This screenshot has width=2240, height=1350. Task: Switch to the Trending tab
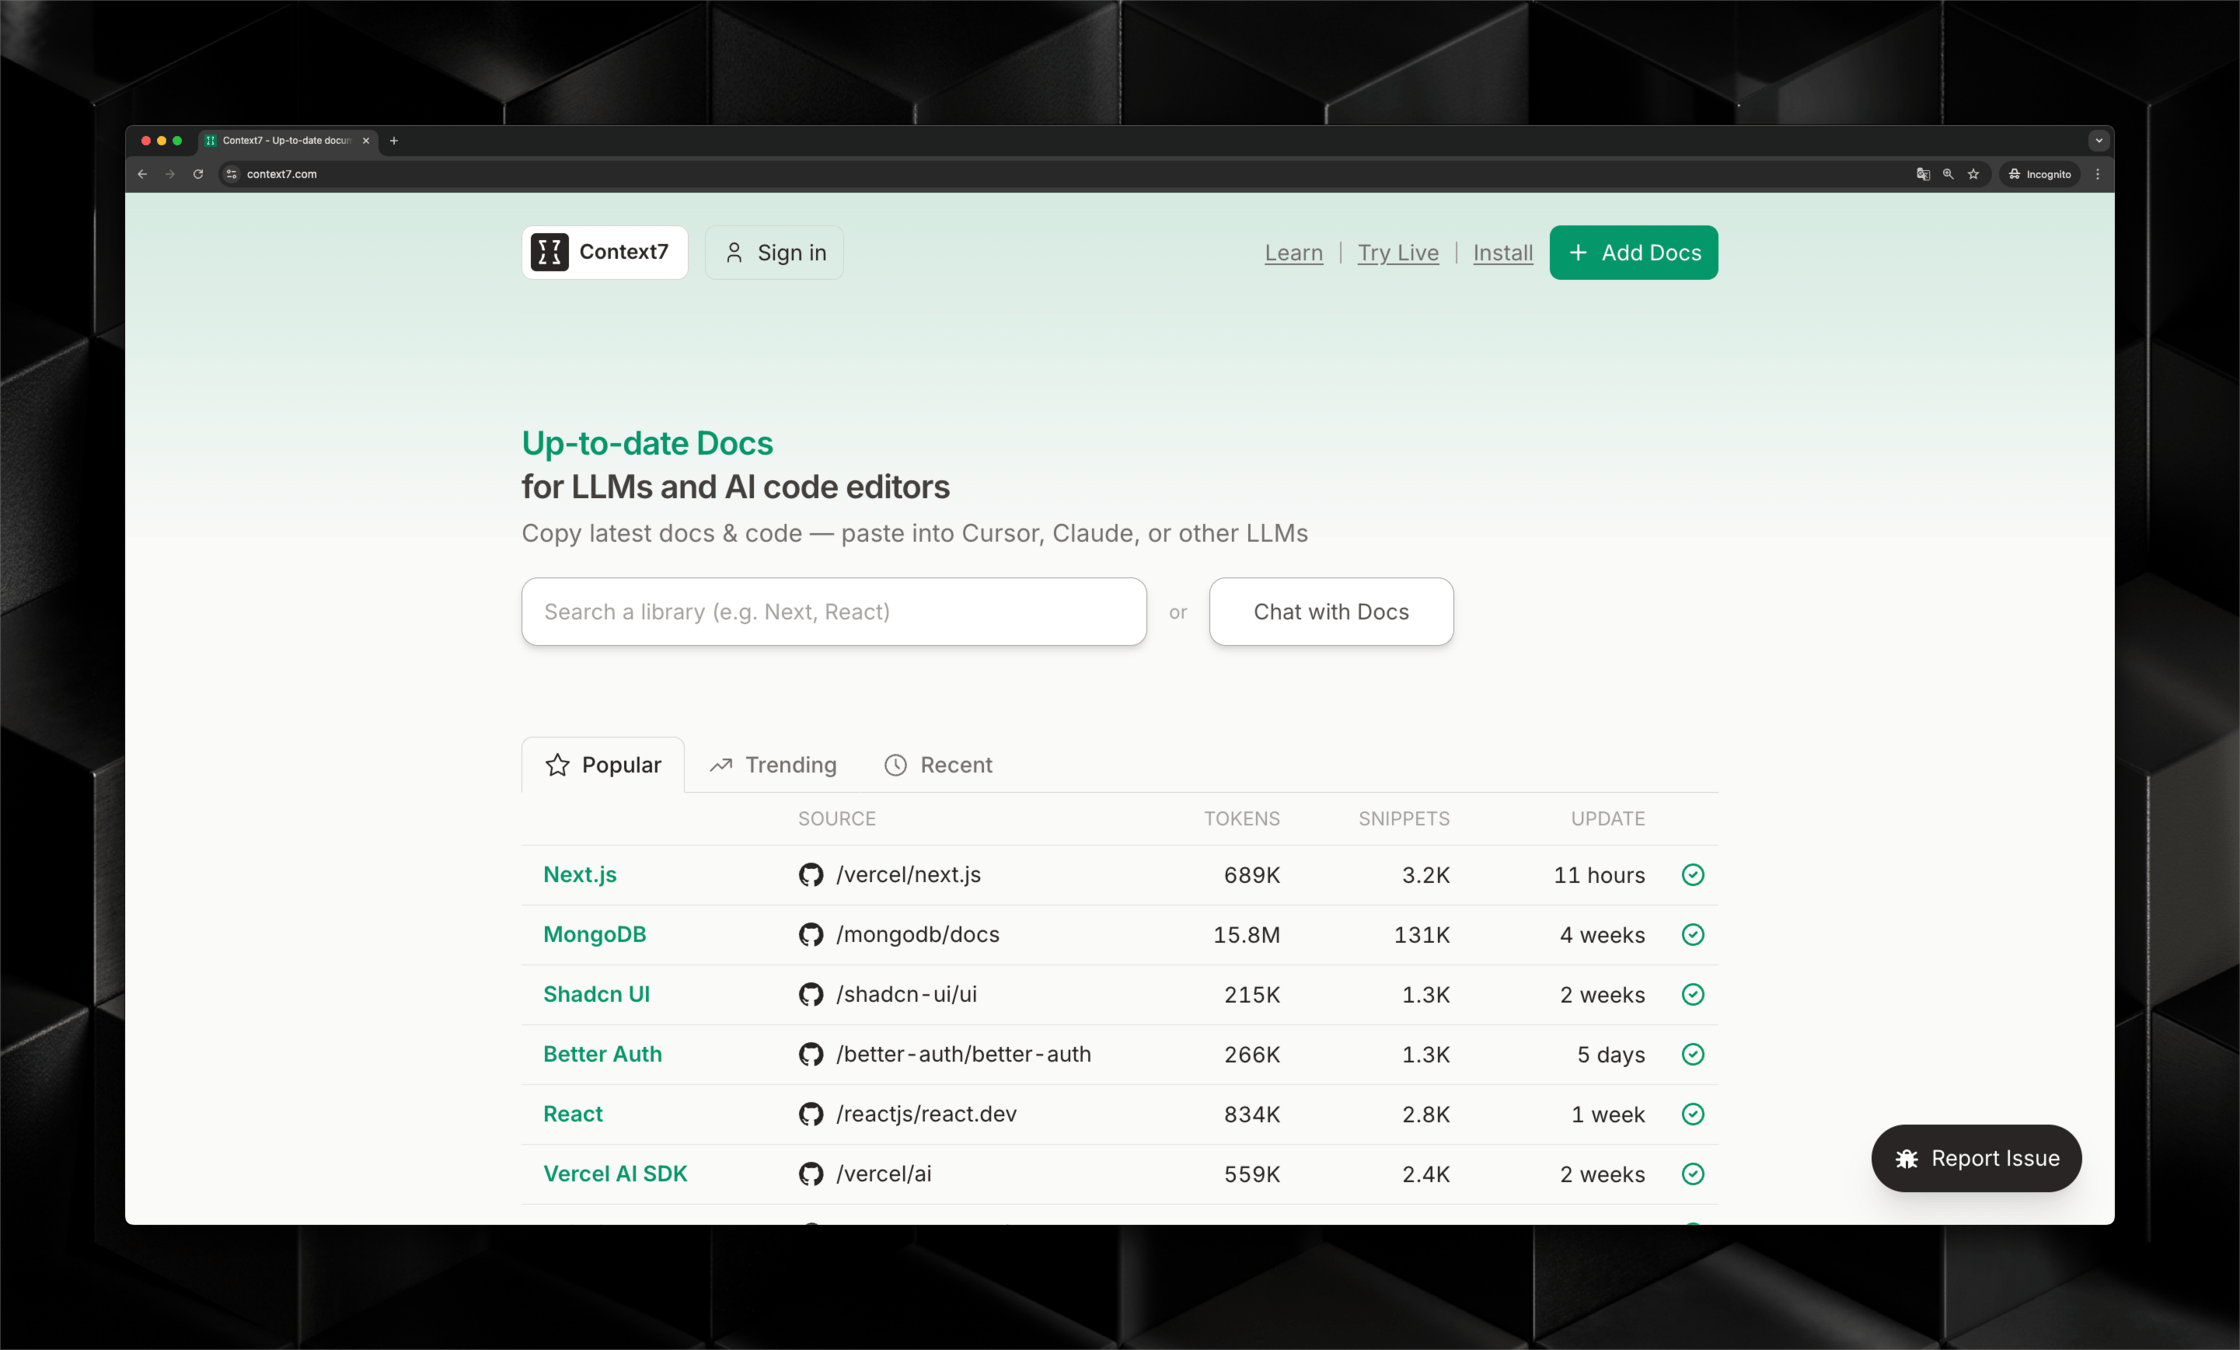tap(773, 765)
